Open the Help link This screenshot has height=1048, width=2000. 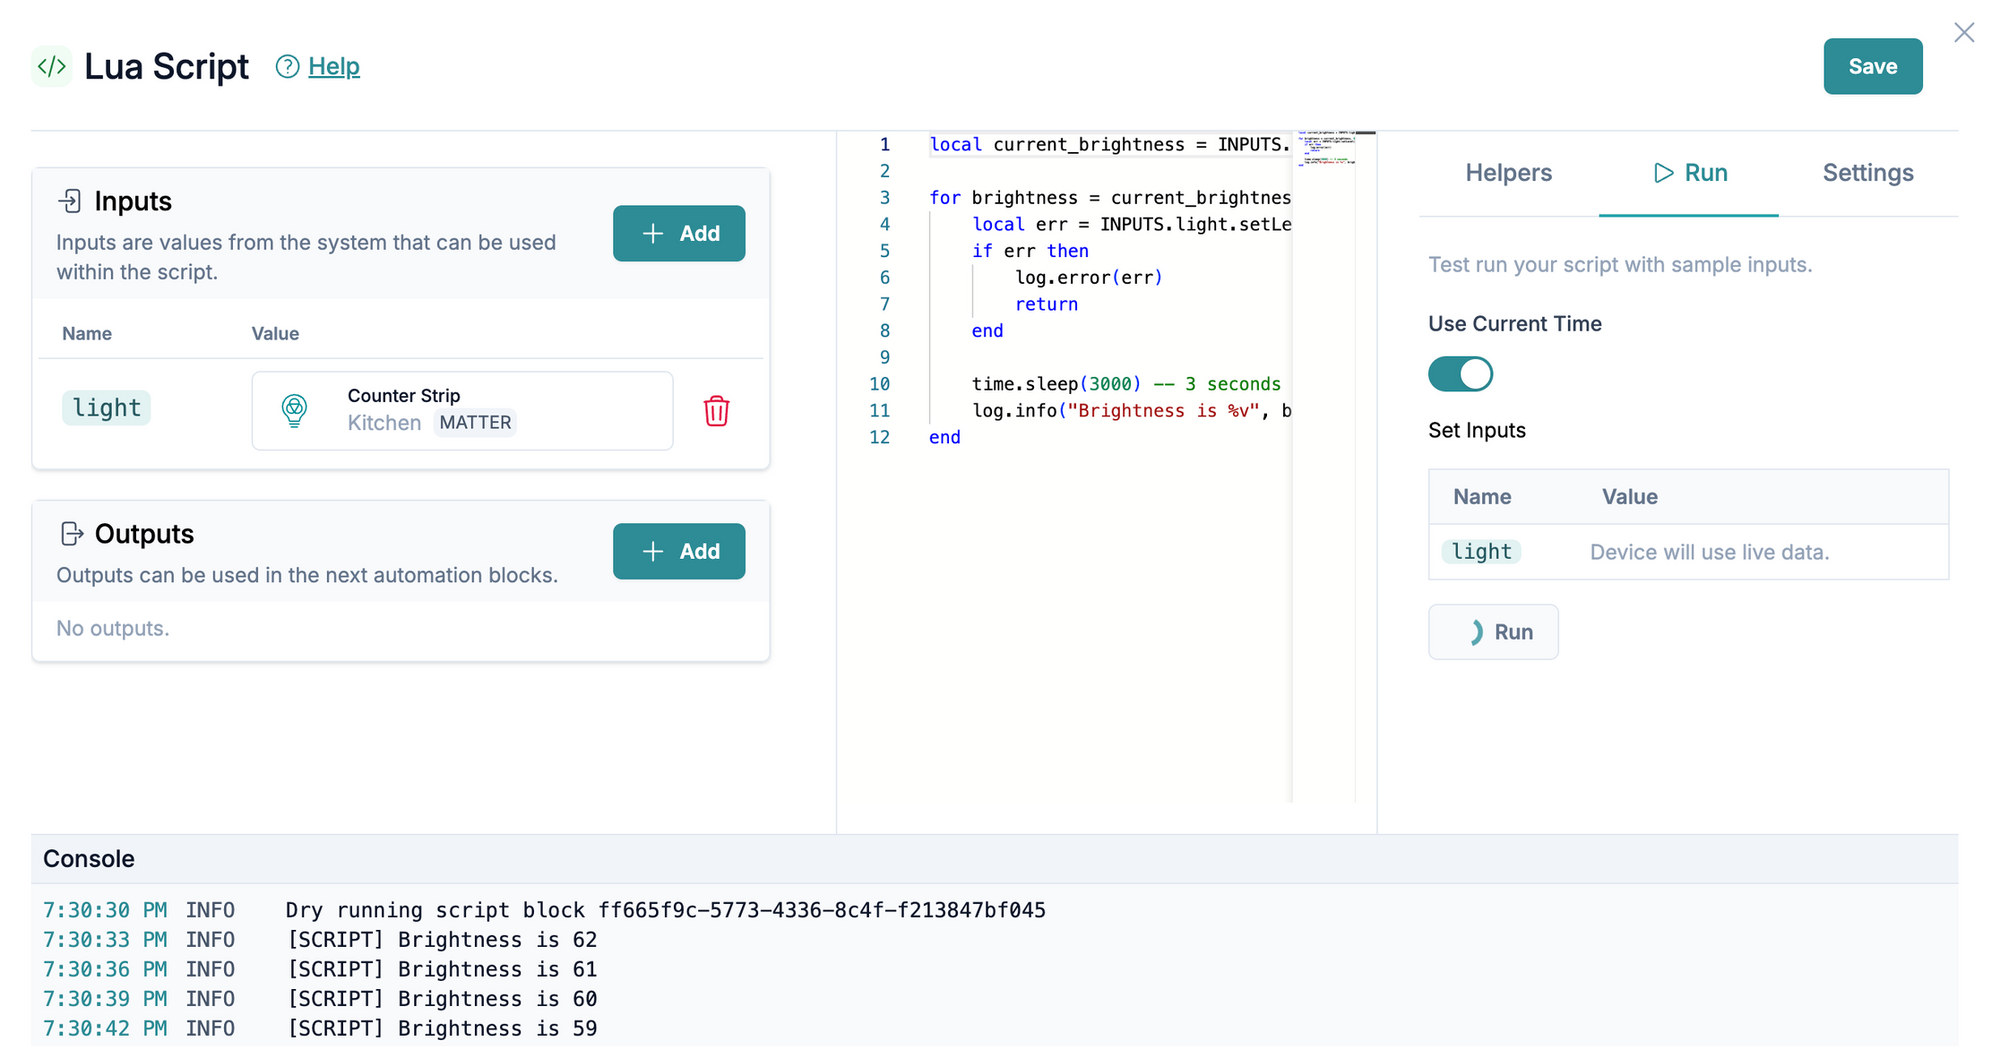[334, 67]
